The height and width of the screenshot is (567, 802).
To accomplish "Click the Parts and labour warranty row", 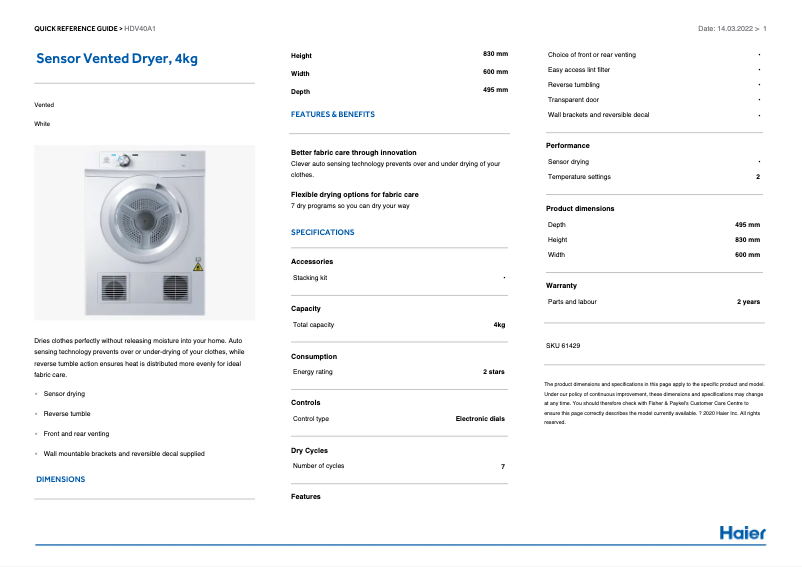I will point(653,301).
